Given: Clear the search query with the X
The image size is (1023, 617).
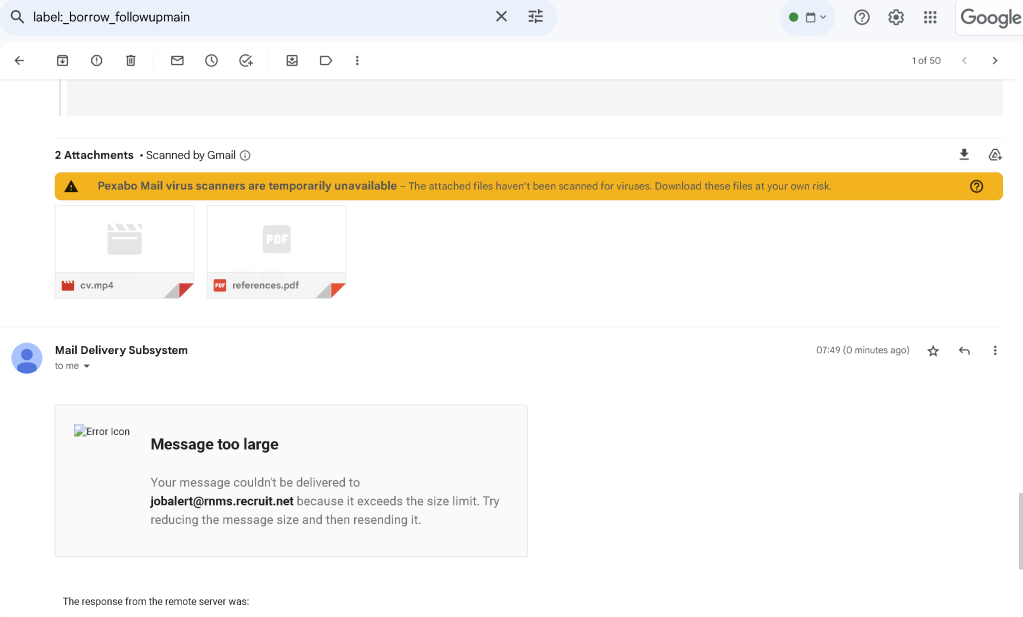Looking at the screenshot, I should (501, 17).
